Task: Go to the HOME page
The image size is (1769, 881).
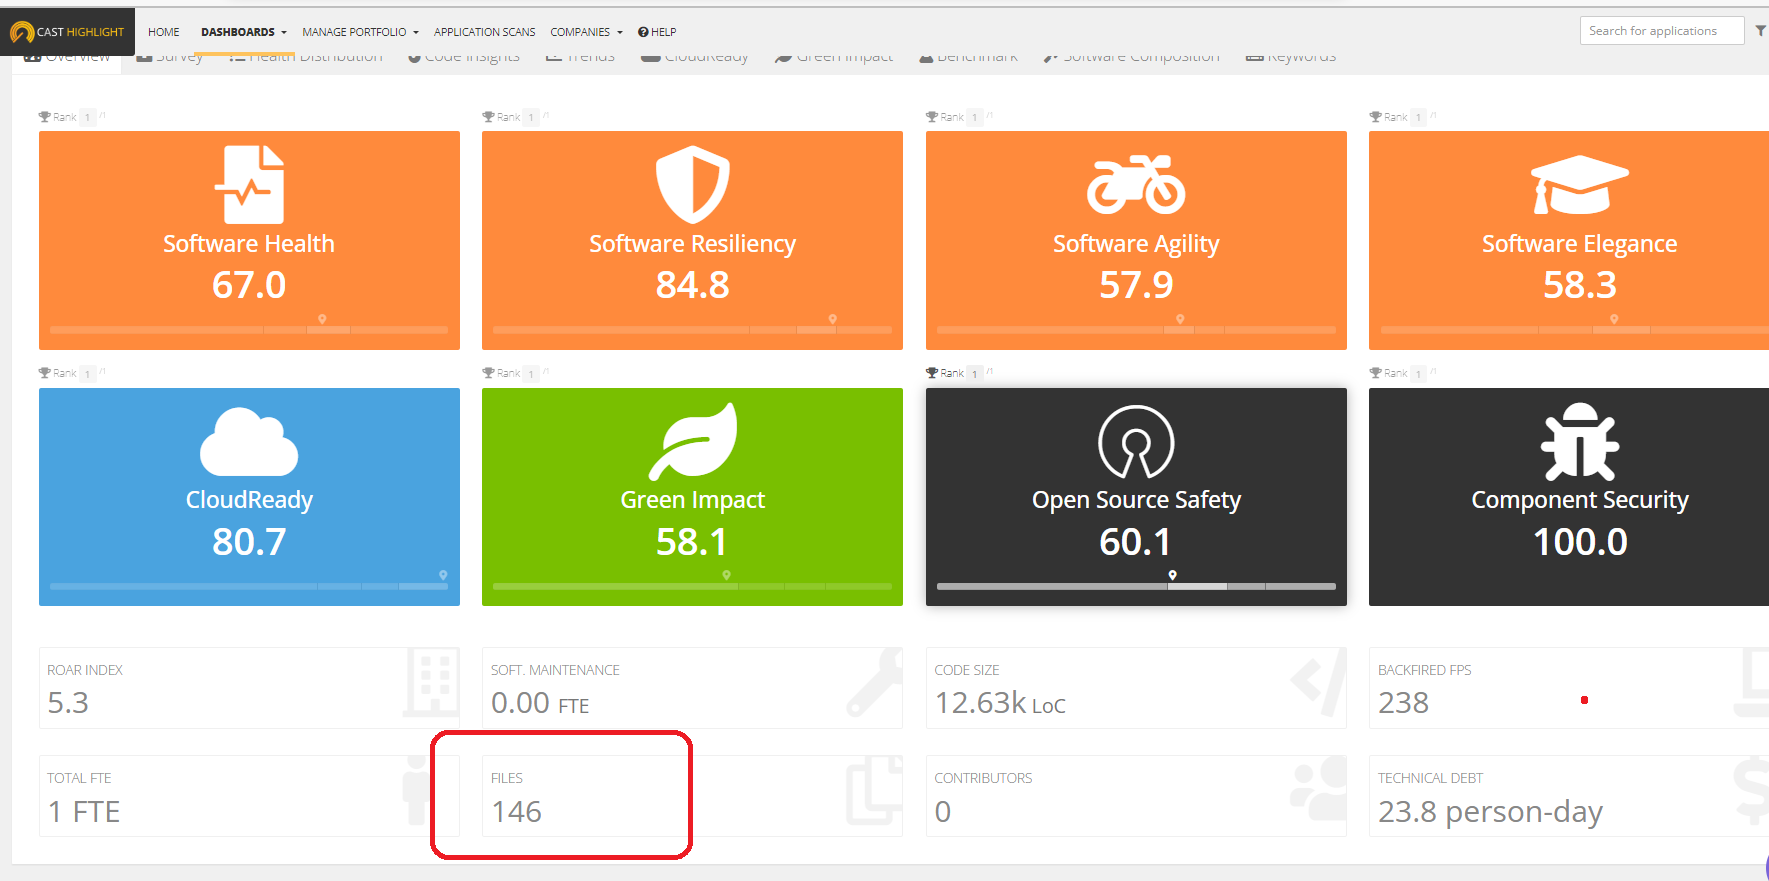Action: [x=164, y=32]
